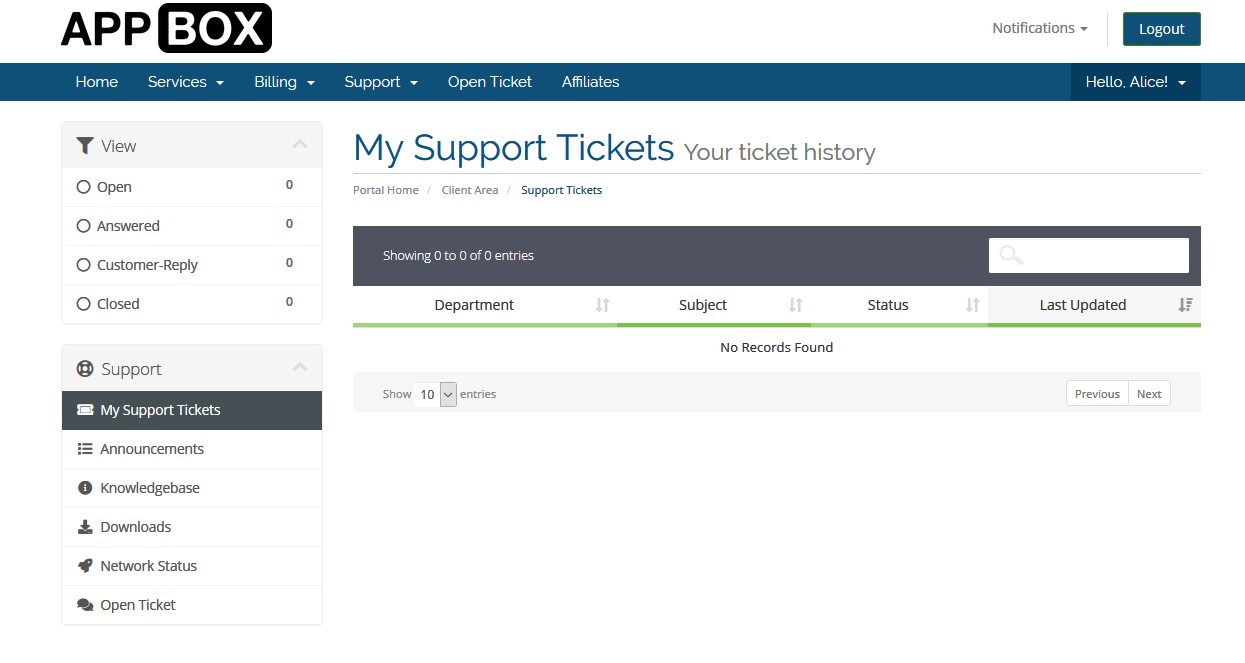The image size is (1245, 663).
Task: Open Affiliates in the navigation bar
Action: (590, 82)
